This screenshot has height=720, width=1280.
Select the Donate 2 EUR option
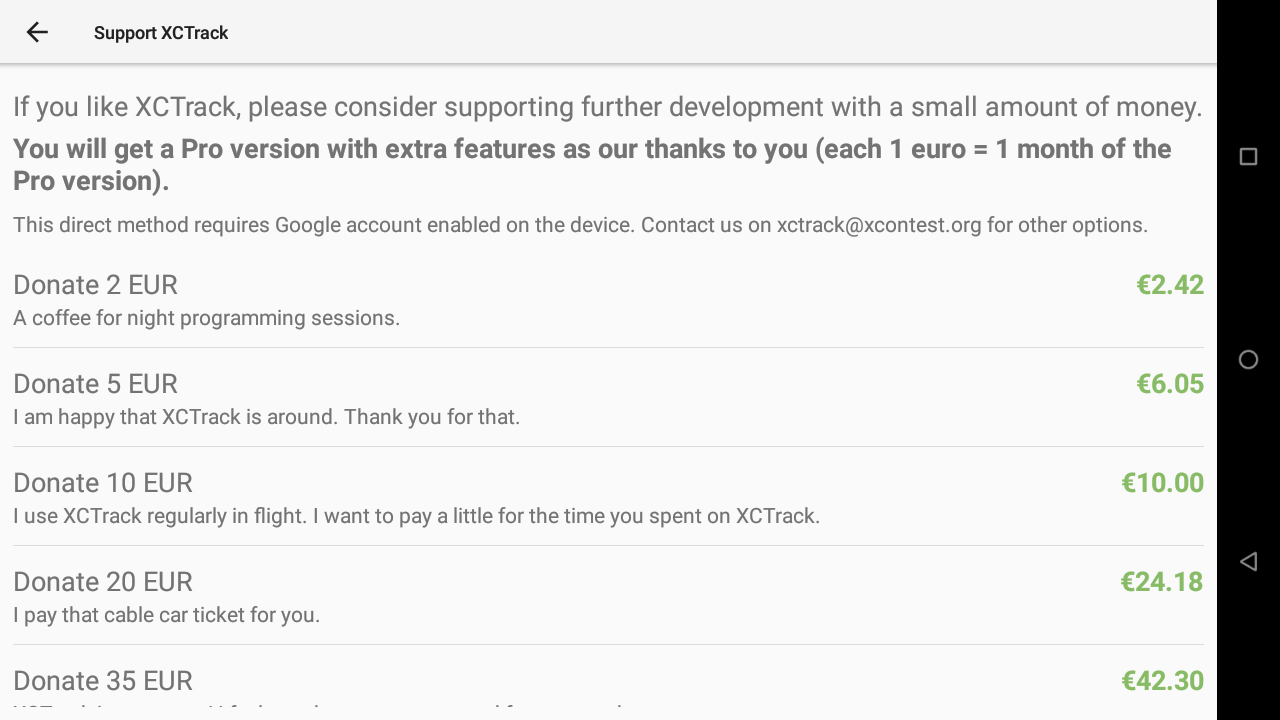click(x=608, y=299)
